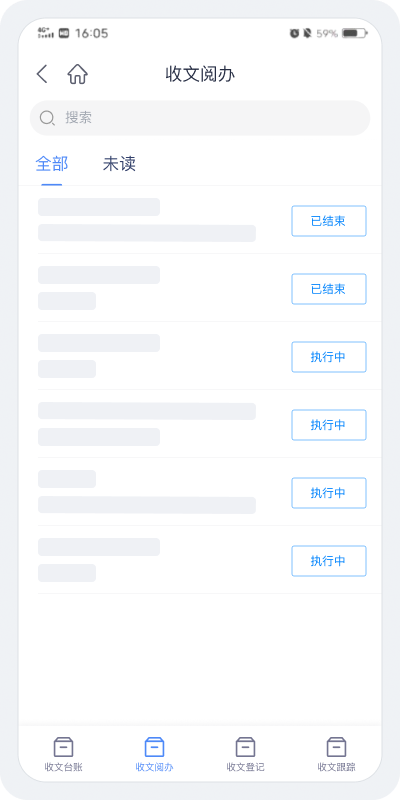The height and width of the screenshot is (800, 400).
Task: Click the last 执行中 status button
Action: pyautogui.click(x=329, y=561)
